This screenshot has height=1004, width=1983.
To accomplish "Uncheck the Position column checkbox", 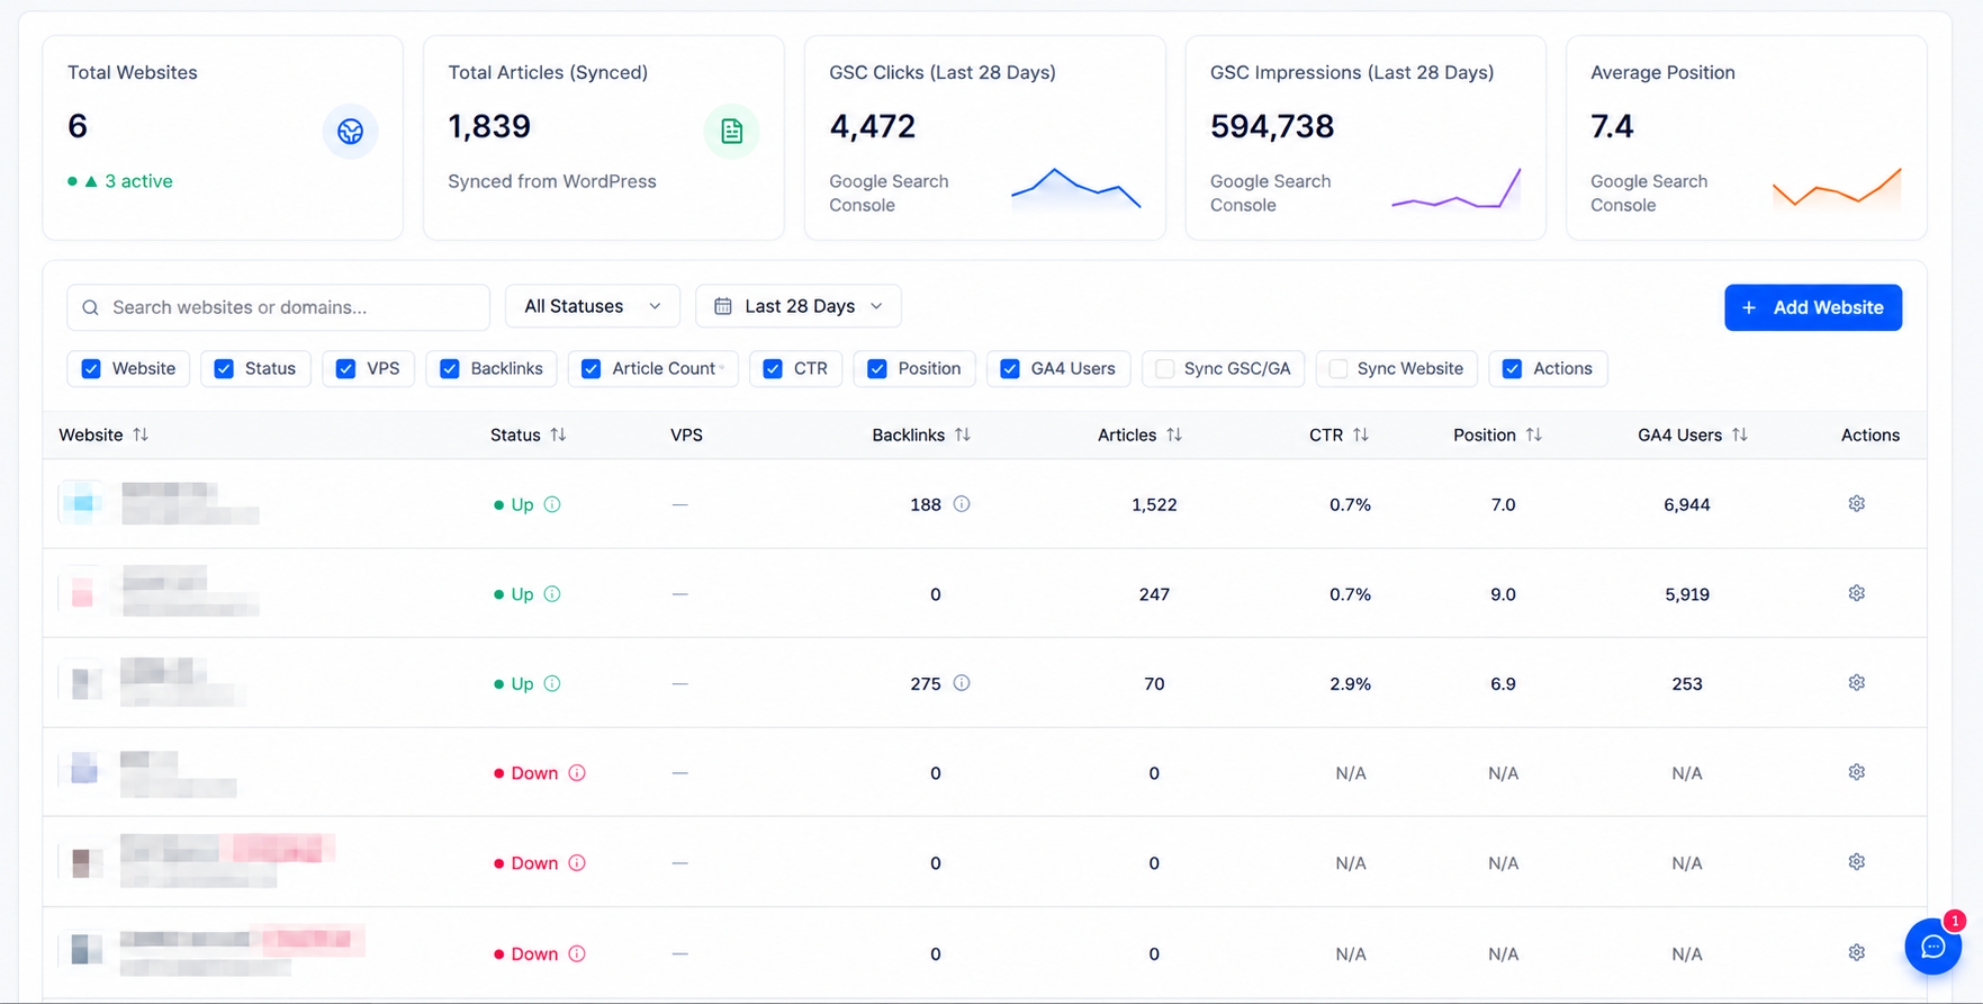I will coord(877,369).
